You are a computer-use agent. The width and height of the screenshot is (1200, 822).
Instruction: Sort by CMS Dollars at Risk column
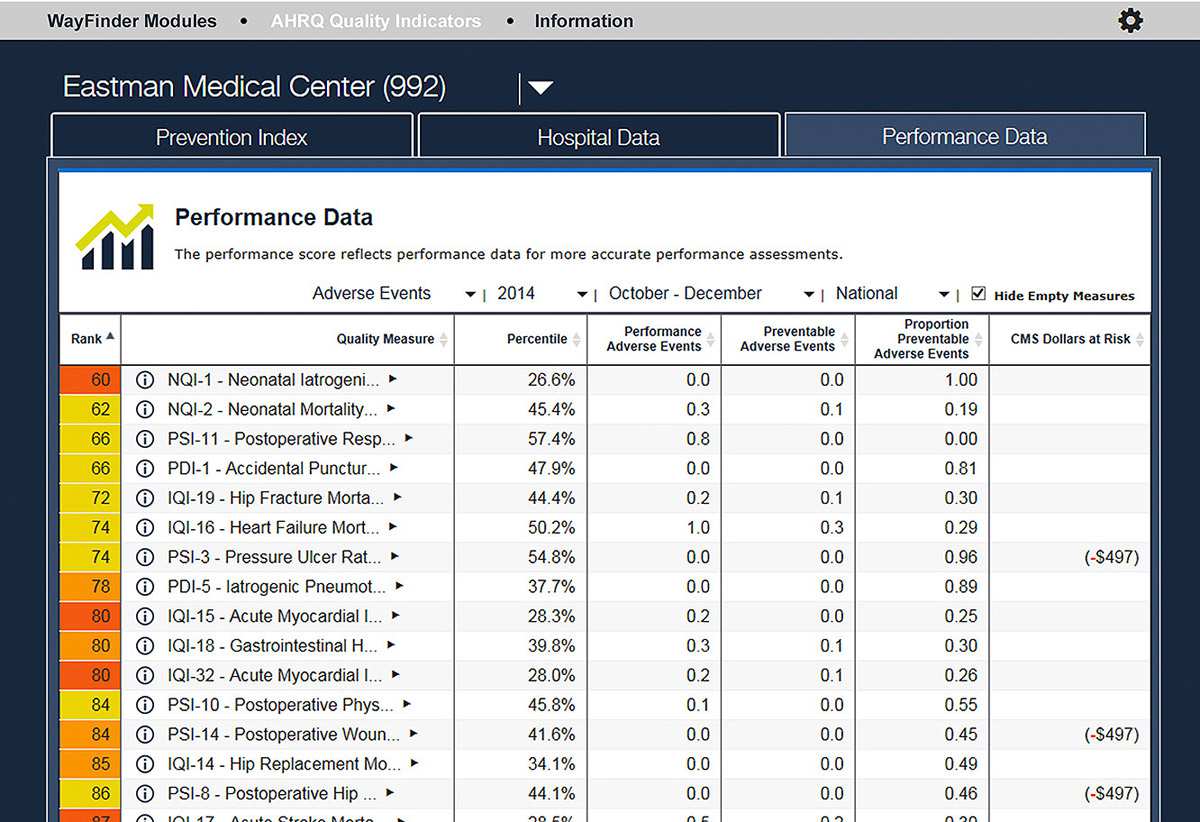(x=1140, y=340)
